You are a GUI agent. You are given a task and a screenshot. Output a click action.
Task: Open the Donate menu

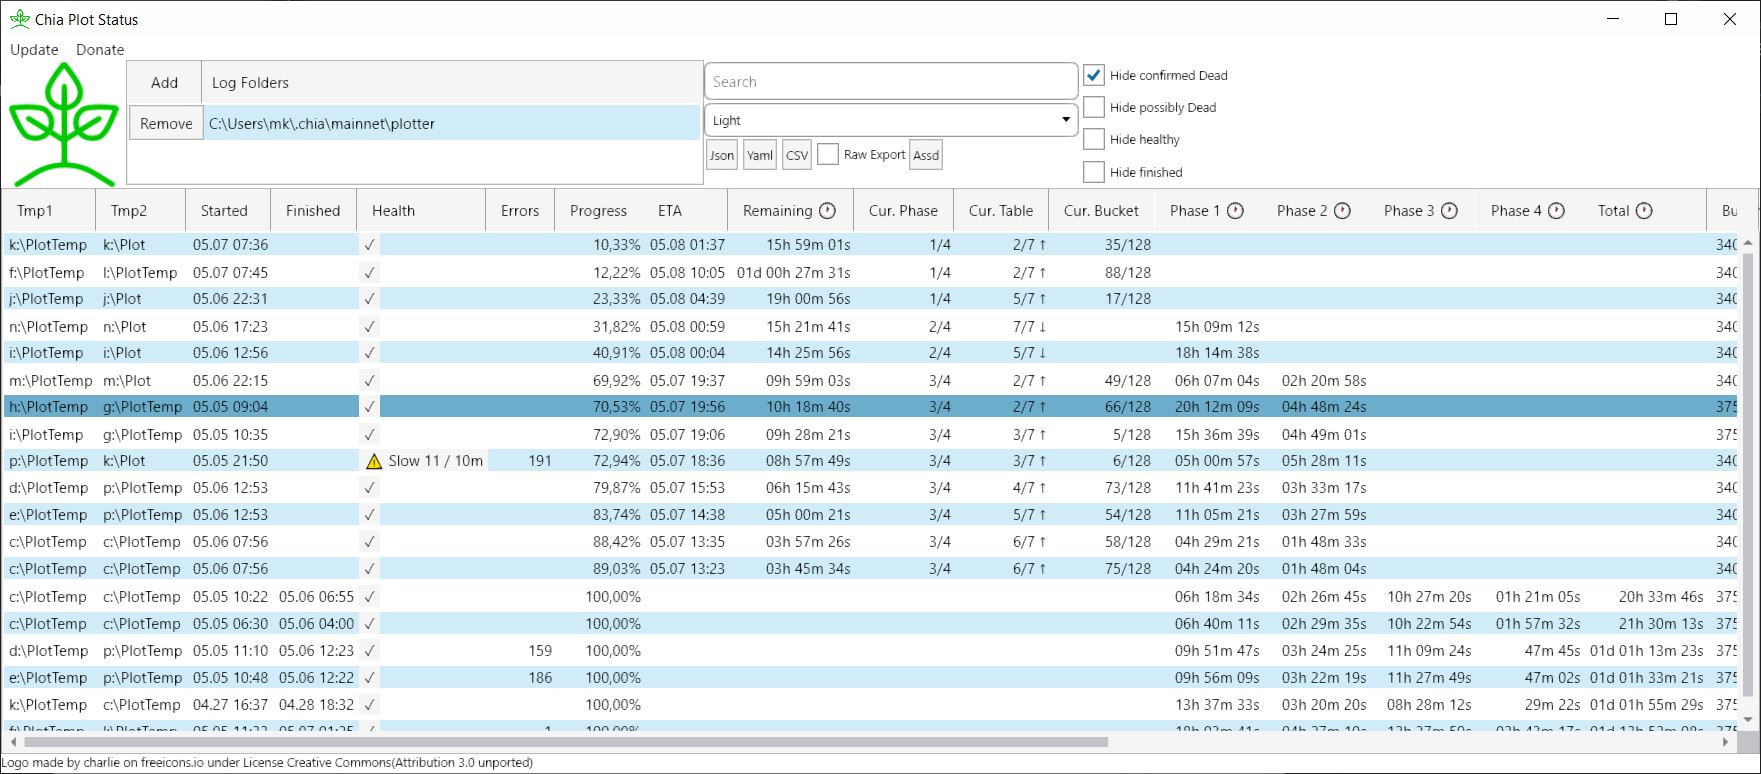(100, 49)
